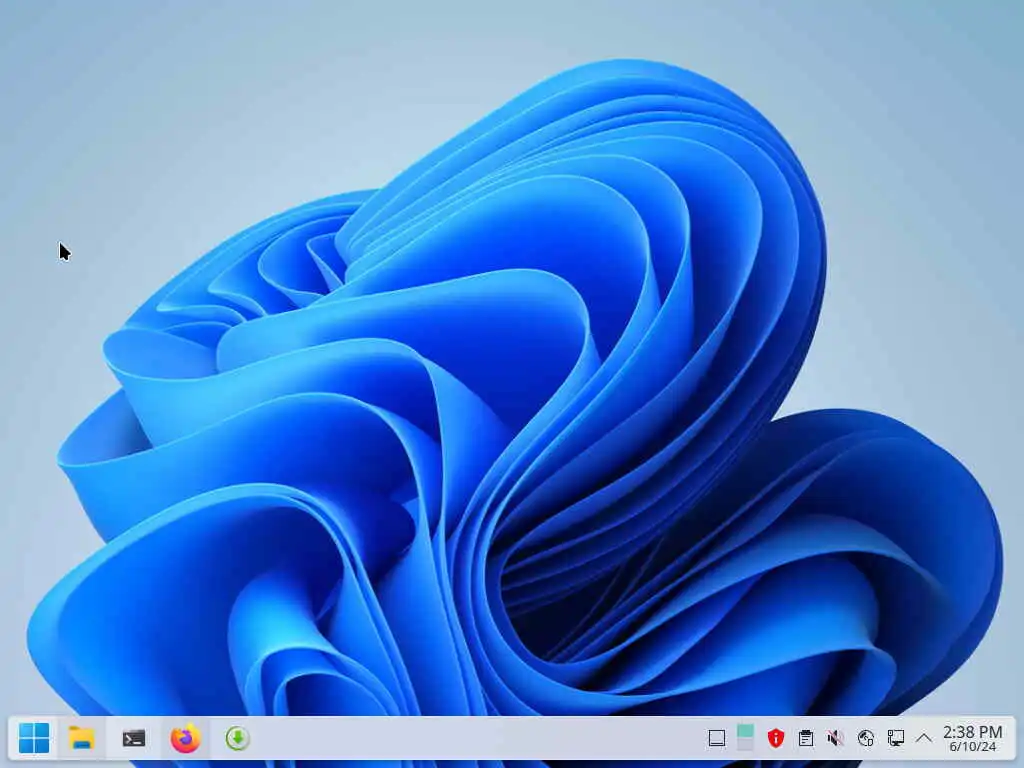Open the Windows-style start menu launcher
Image resolution: width=1024 pixels, height=768 pixels.
click(34, 738)
